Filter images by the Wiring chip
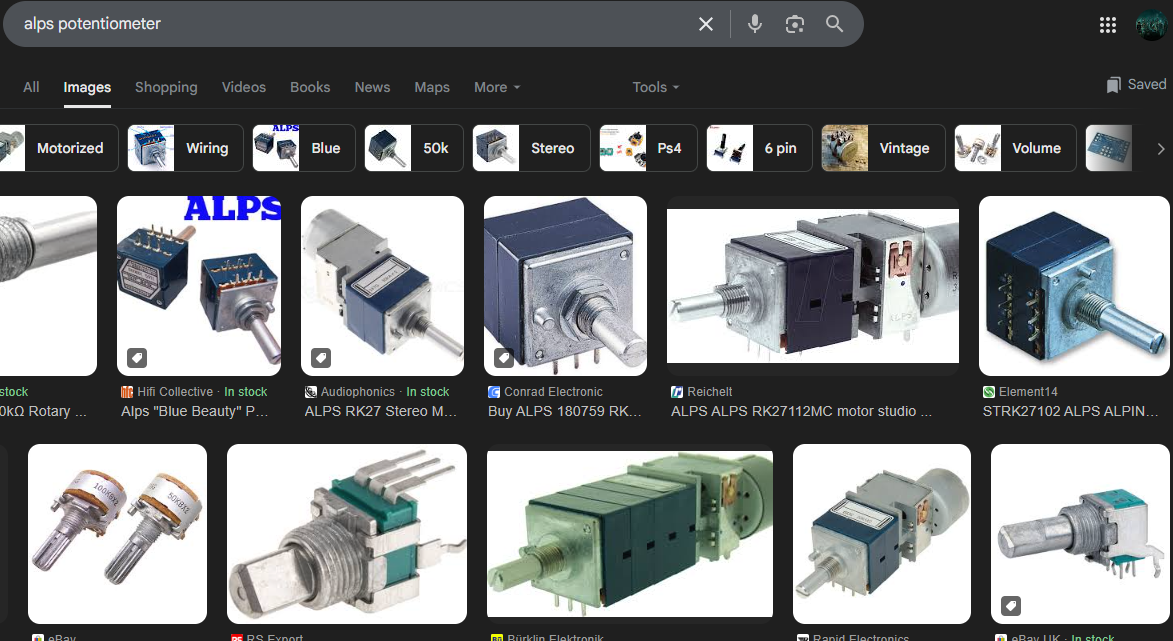 click(x=186, y=148)
